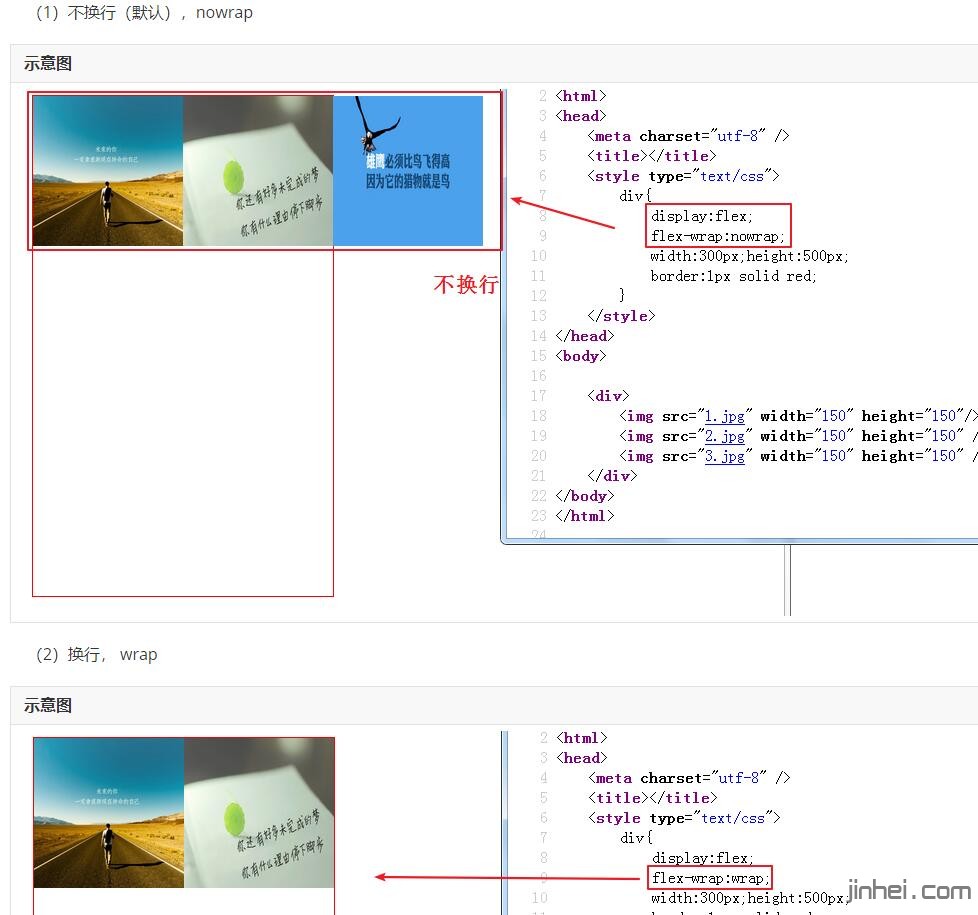Click the '<div>' opening tag on line 17
This screenshot has height=915, width=978.
(608, 395)
